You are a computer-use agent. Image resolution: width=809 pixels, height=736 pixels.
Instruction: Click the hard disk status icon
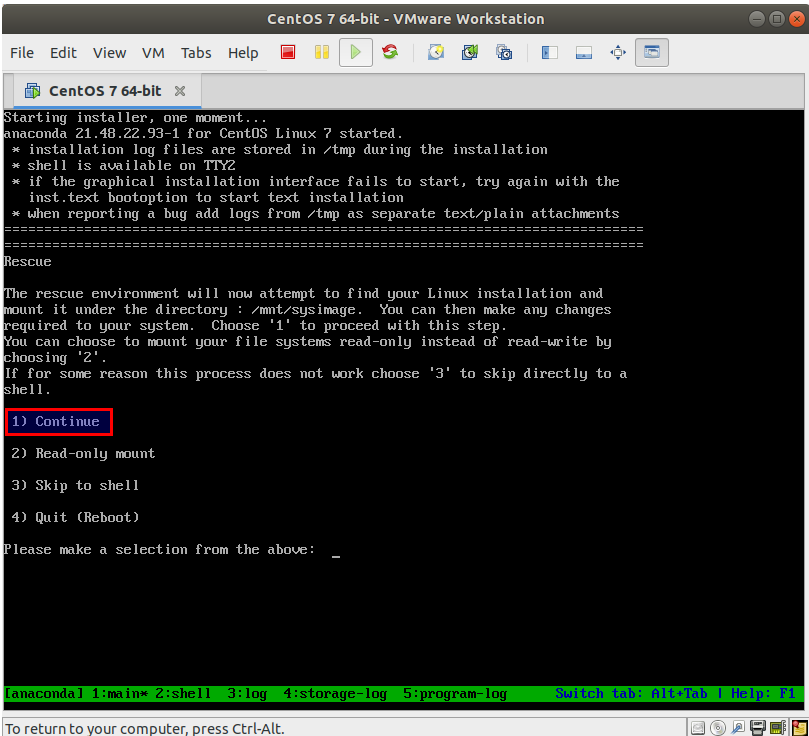click(x=698, y=727)
